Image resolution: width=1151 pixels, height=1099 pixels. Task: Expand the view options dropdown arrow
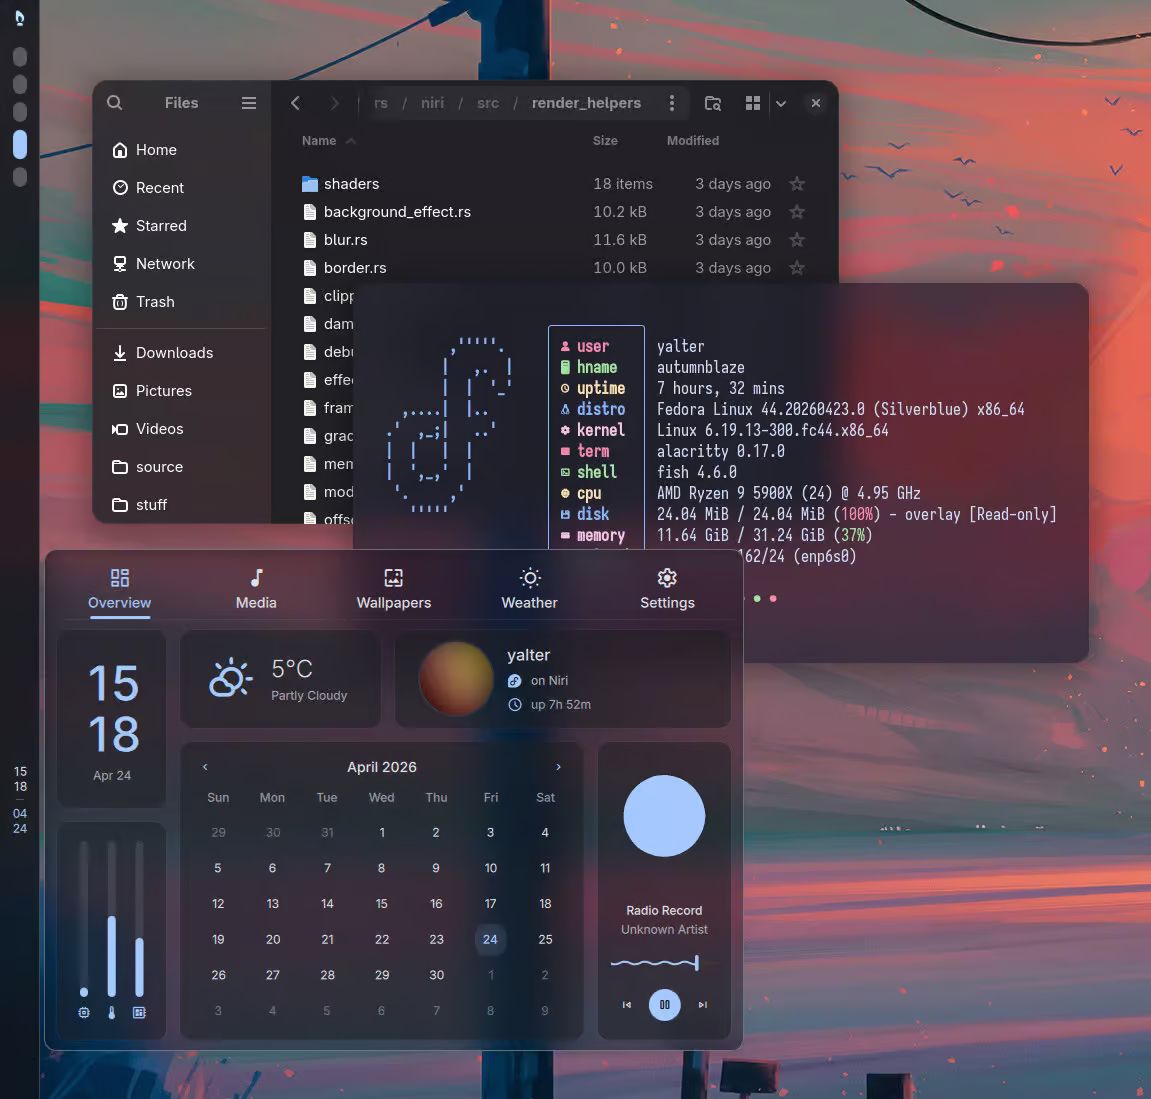(781, 103)
